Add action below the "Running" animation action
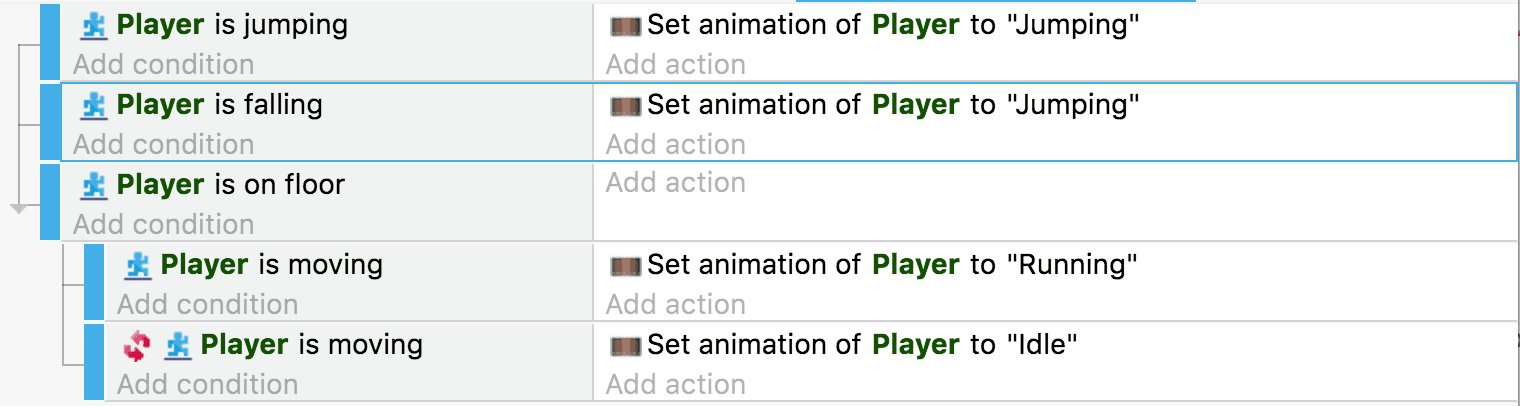Viewport: 1520px width, 406px height. [x=676, y=305]
